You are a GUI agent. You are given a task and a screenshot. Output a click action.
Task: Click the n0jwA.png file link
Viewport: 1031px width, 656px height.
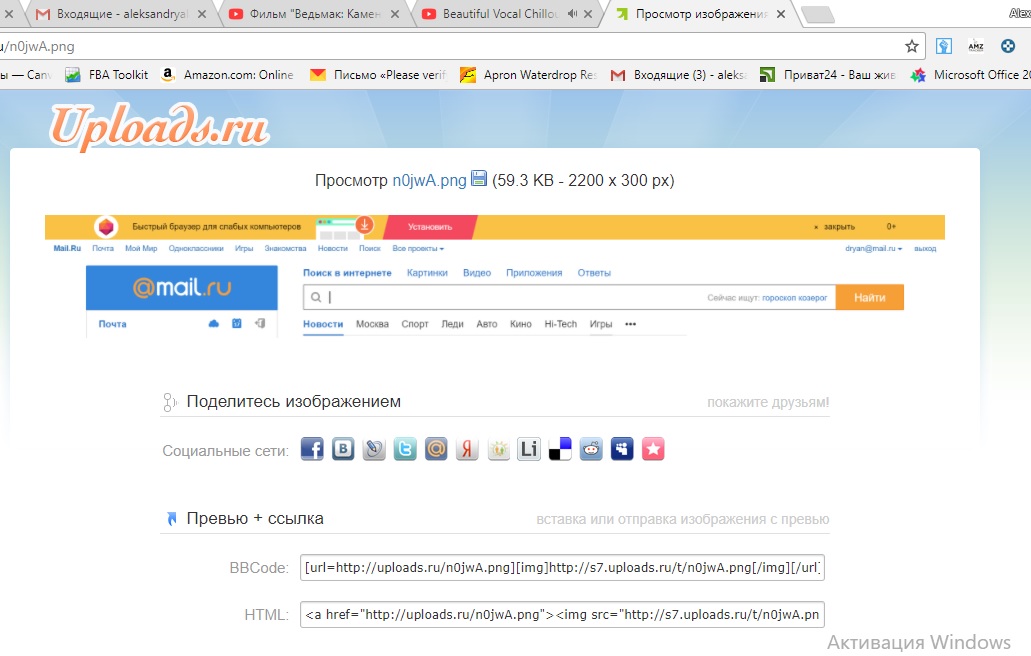coord(429,180)
